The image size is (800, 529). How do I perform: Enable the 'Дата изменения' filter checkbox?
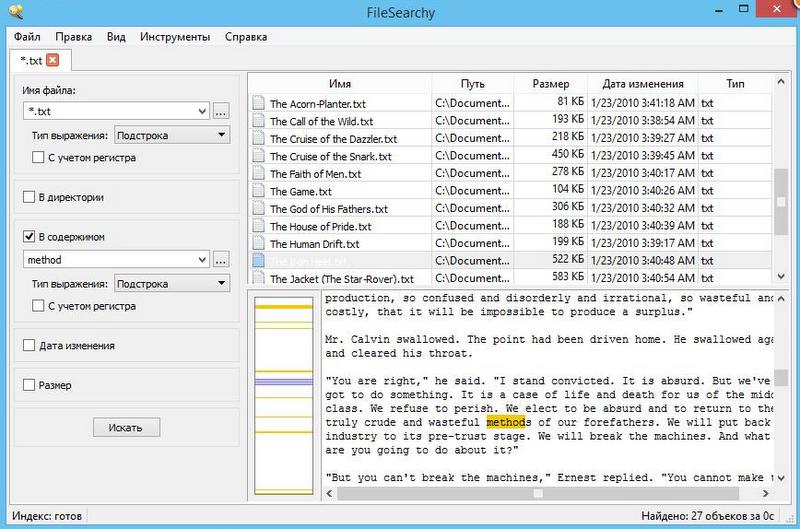pos(29,345)
